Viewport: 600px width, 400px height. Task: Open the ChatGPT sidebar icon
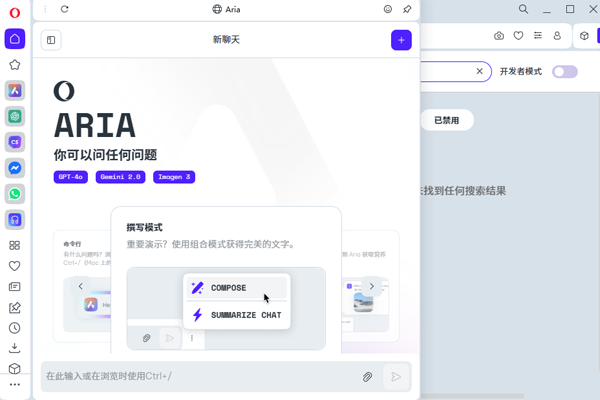pos(15,116)
